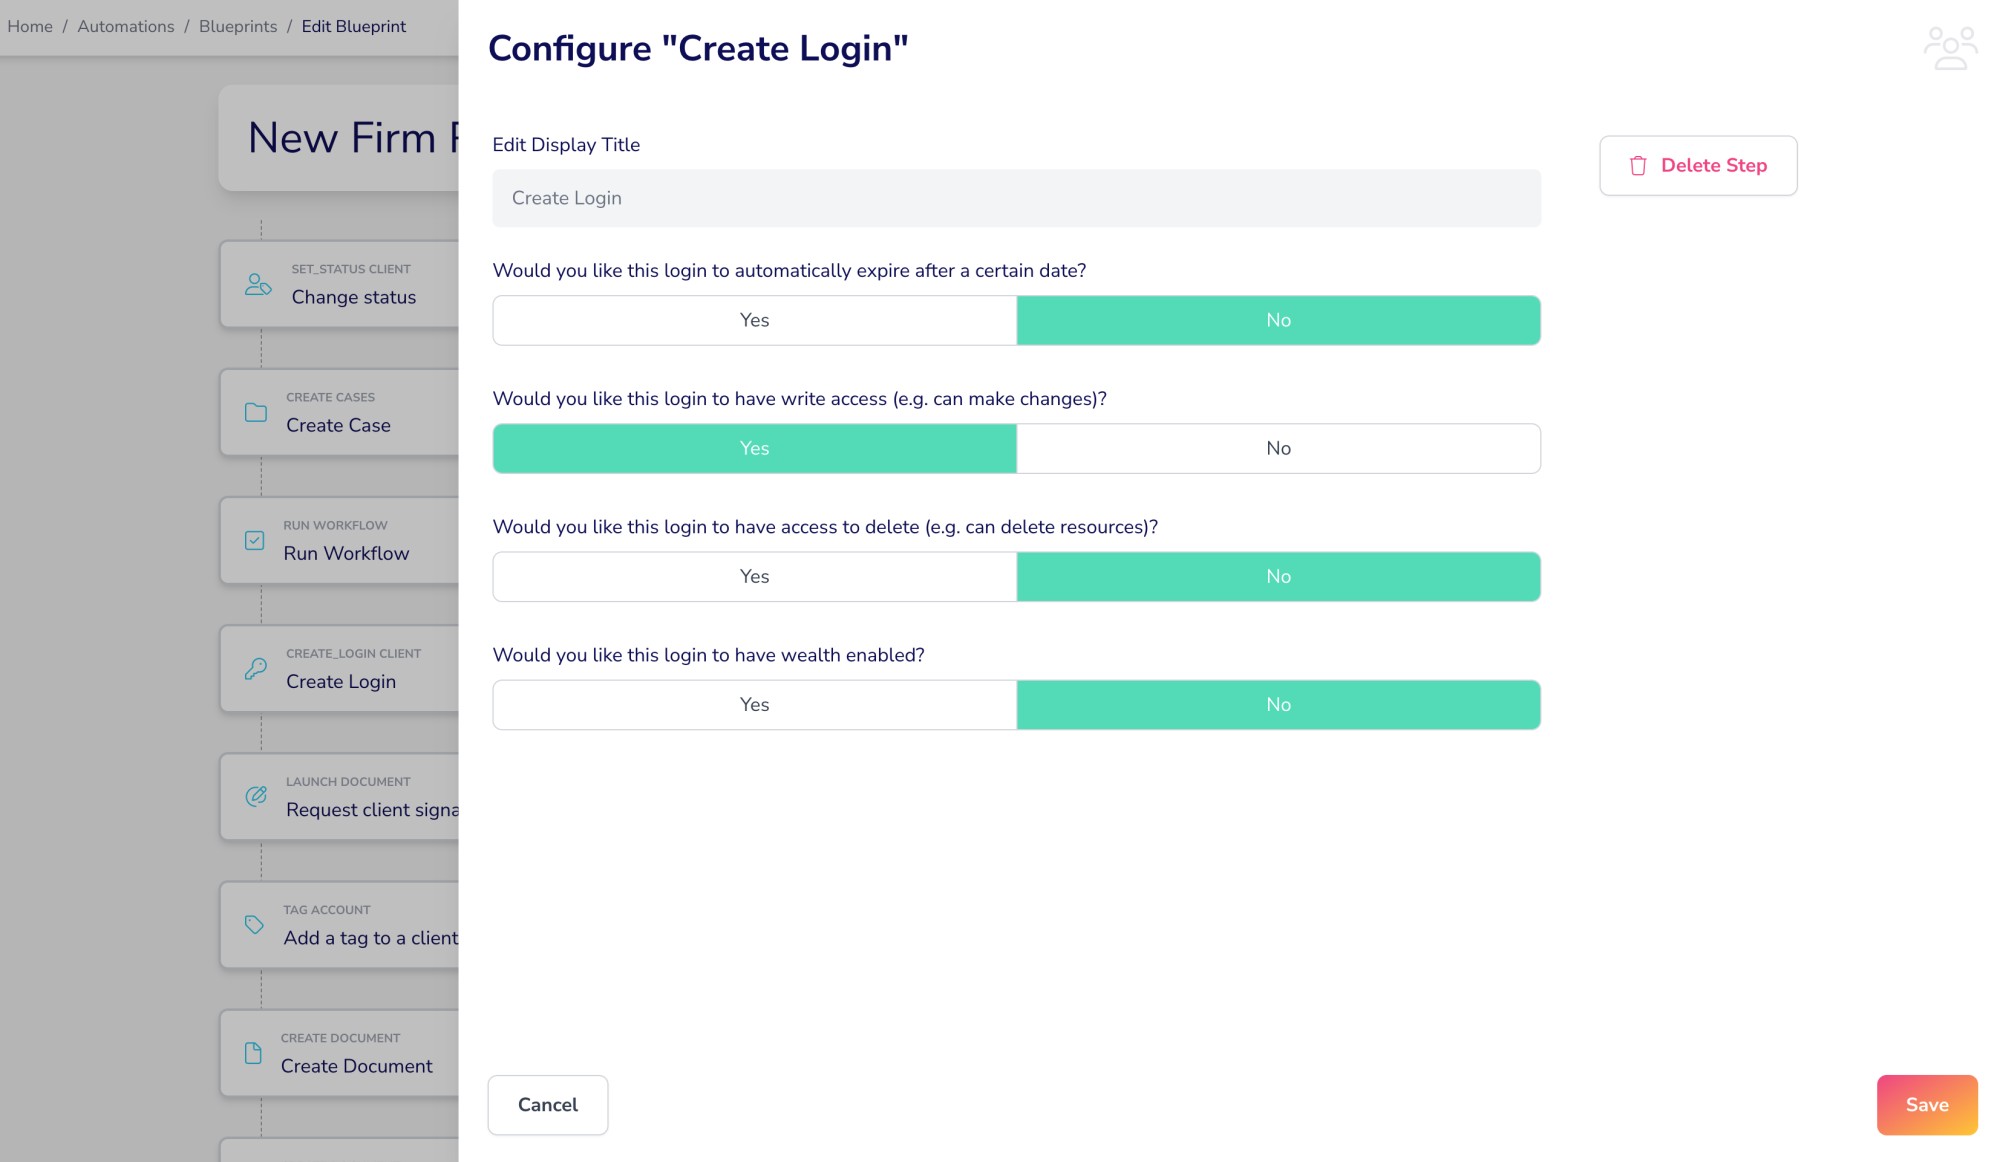Set write access to No
Image resolution: width=2000 pixels, height=1162 pixels.
point(1278,448)
